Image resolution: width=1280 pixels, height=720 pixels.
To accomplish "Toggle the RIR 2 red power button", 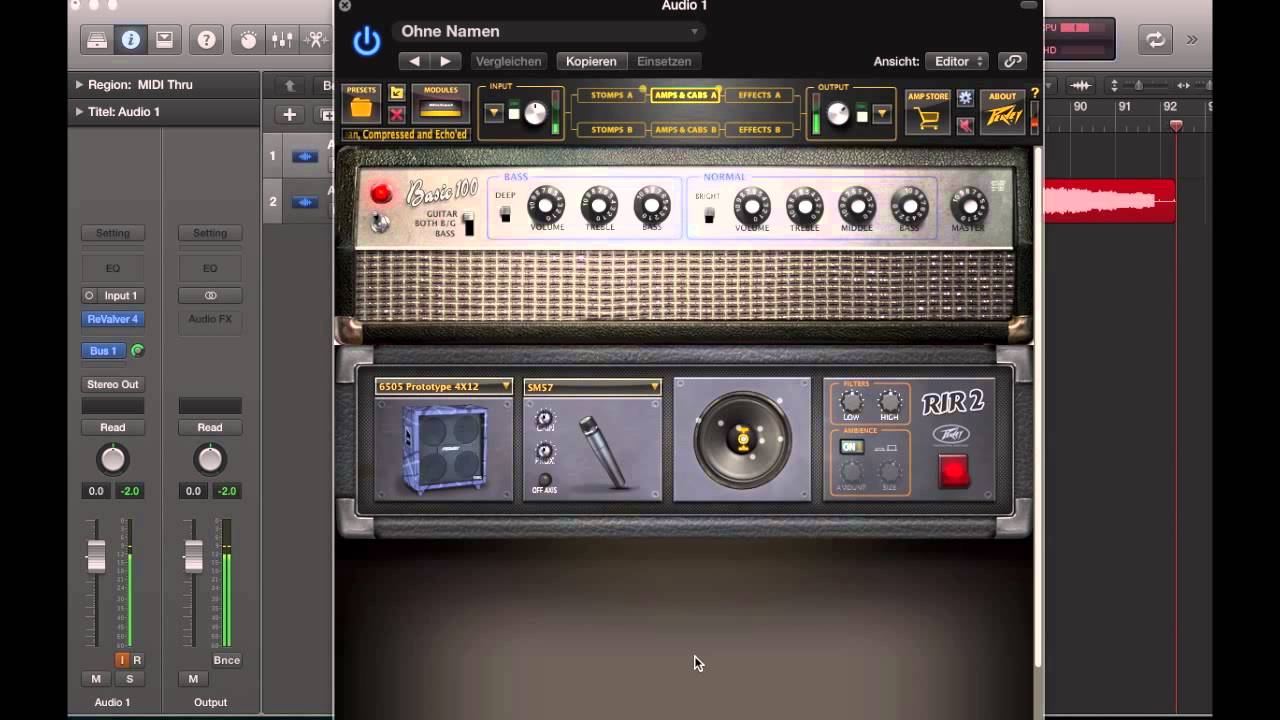I will 954,471.
